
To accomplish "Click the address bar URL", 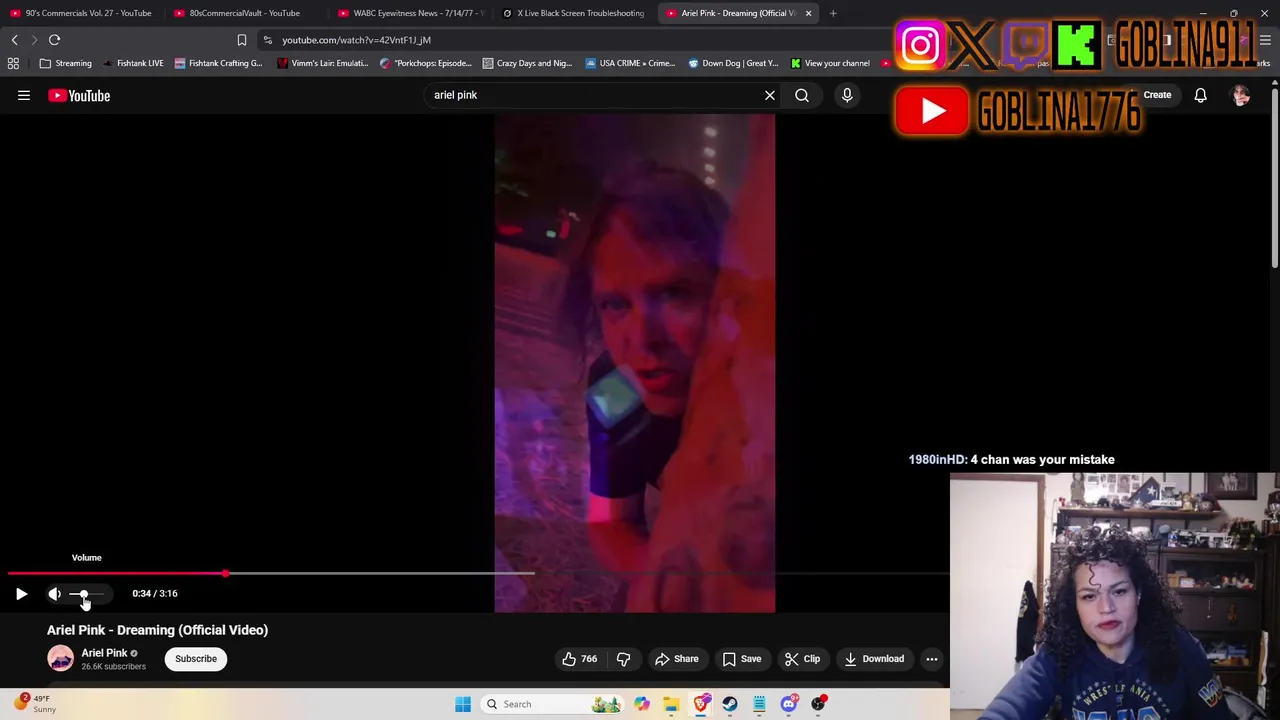I will click(356, 40).
